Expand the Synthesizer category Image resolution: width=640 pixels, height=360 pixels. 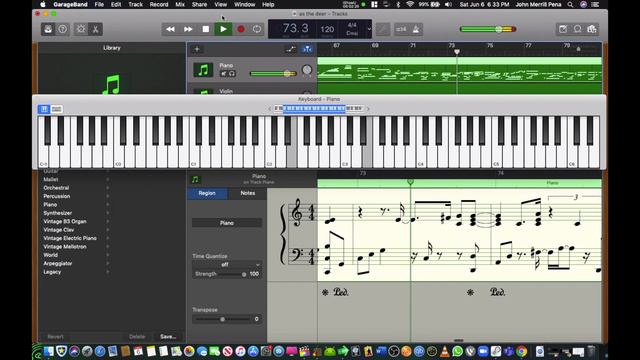108,213
